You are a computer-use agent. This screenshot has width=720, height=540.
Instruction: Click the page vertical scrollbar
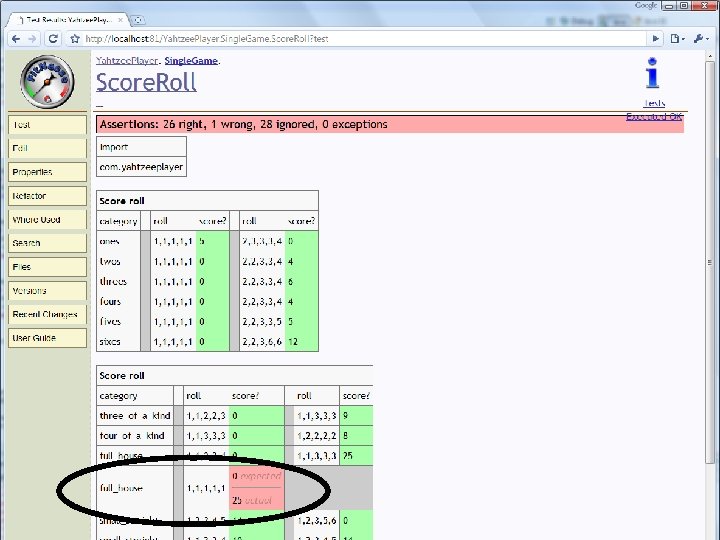[709, 262]
